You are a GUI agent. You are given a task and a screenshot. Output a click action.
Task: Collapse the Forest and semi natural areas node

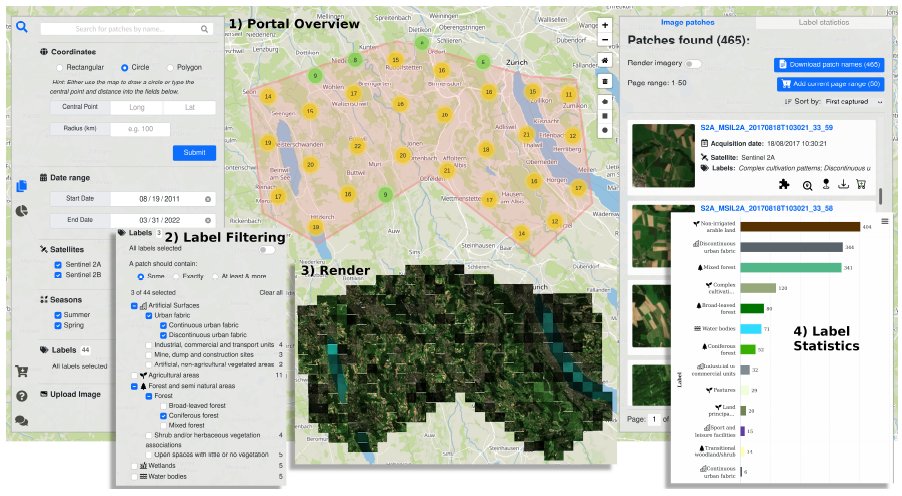tap(135, 385)
